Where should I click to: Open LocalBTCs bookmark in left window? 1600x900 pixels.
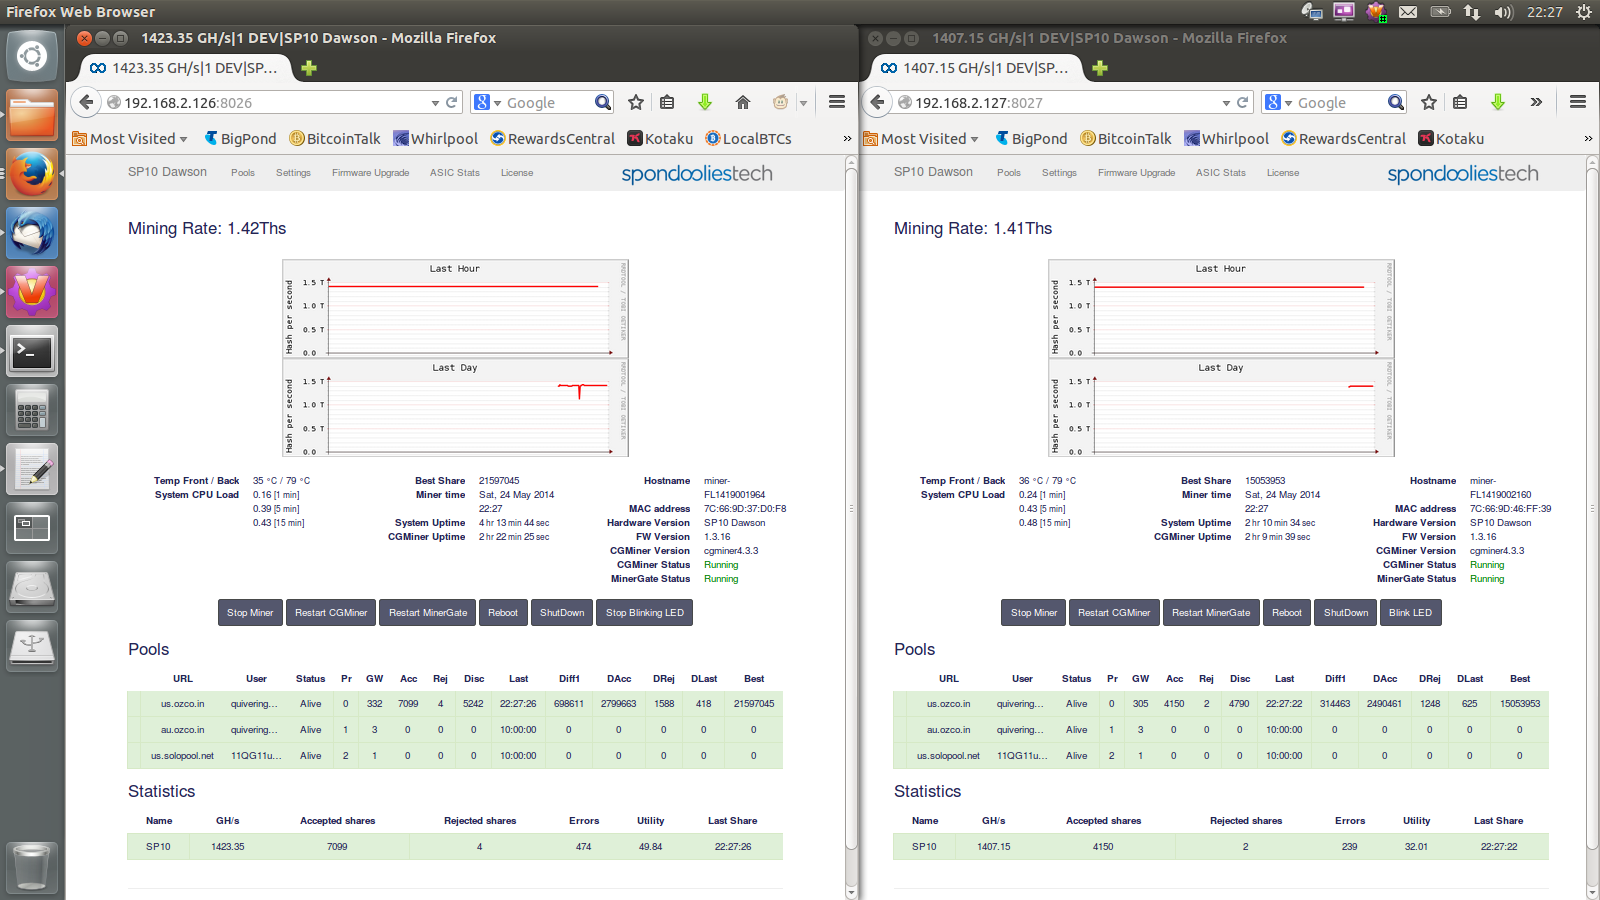coord(748,139)
